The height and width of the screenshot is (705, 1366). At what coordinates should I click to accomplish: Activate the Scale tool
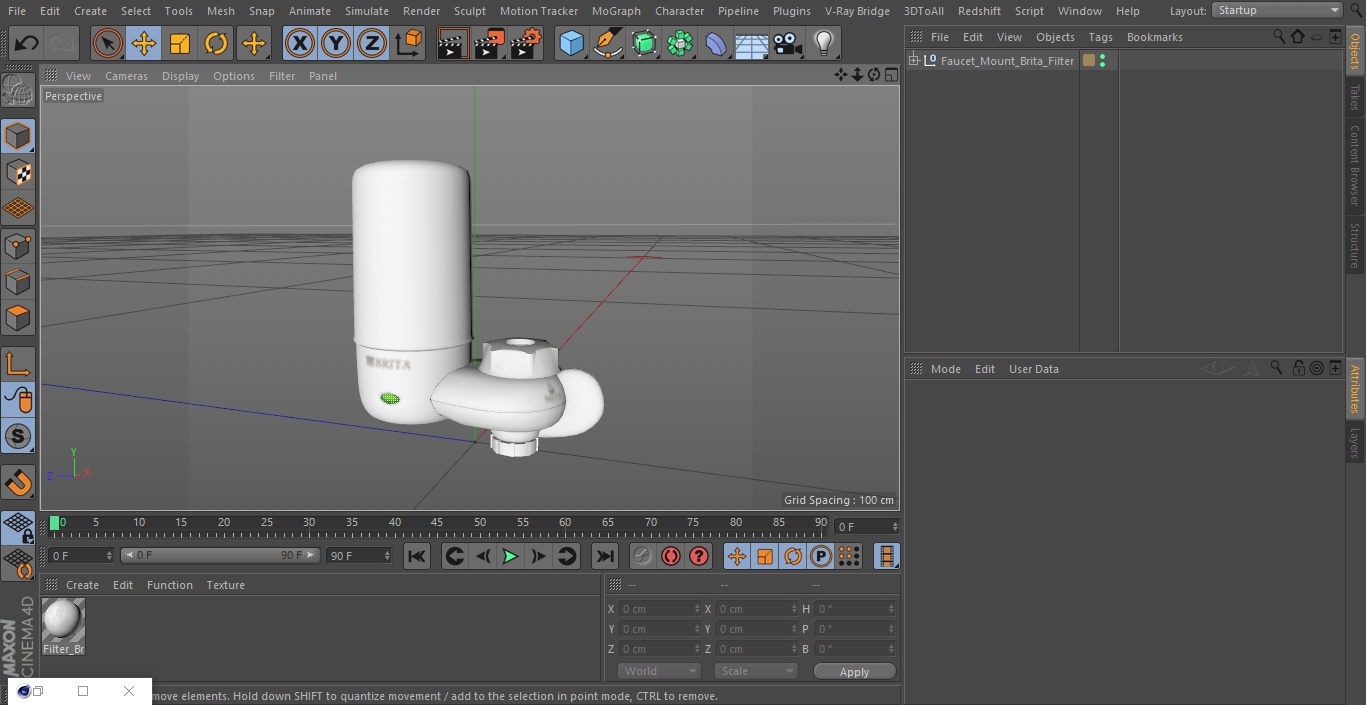coord(180,43)
